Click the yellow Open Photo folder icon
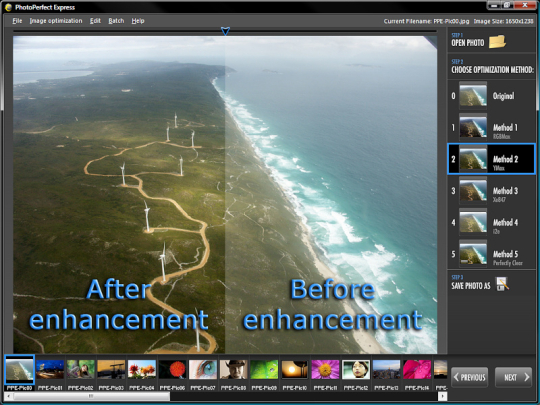The image size is (540, 405). point(497,42)
